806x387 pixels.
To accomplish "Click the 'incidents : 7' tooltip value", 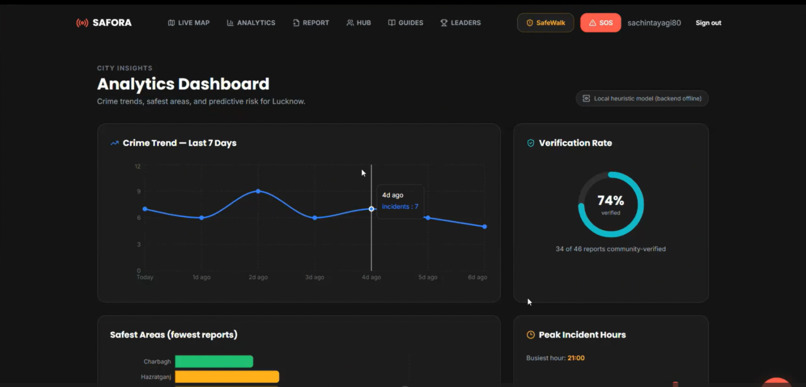I will click(400, 207).
